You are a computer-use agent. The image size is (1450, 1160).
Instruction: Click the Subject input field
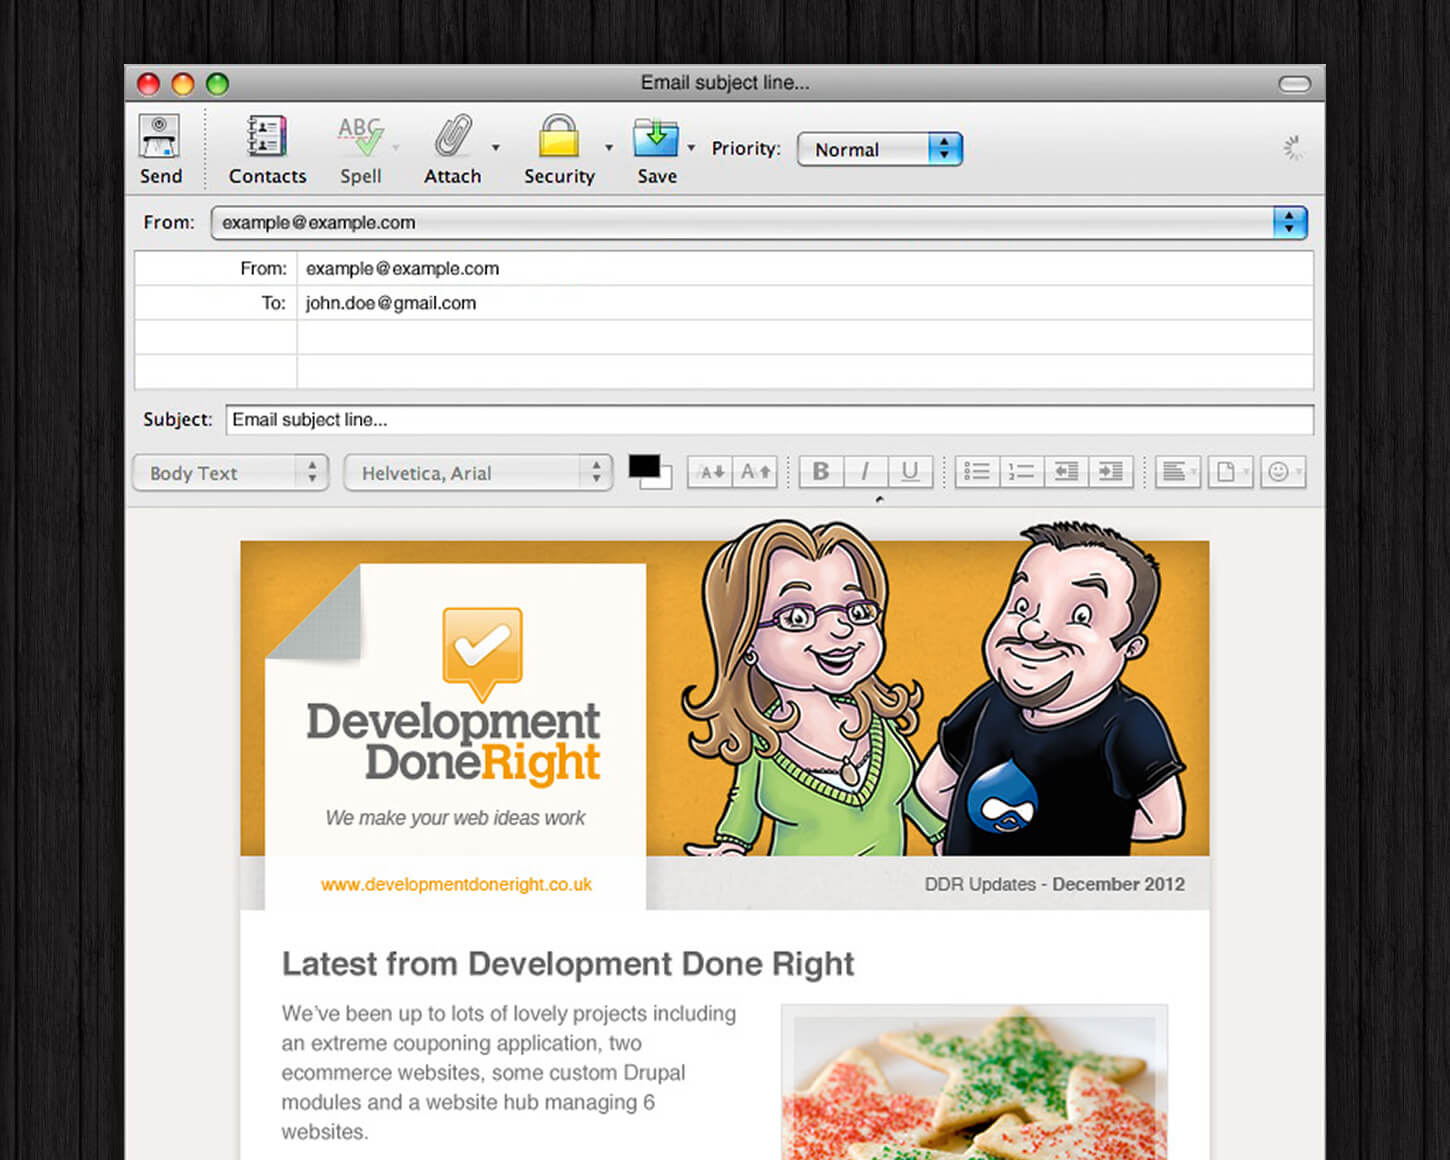[x=769, y=420]
